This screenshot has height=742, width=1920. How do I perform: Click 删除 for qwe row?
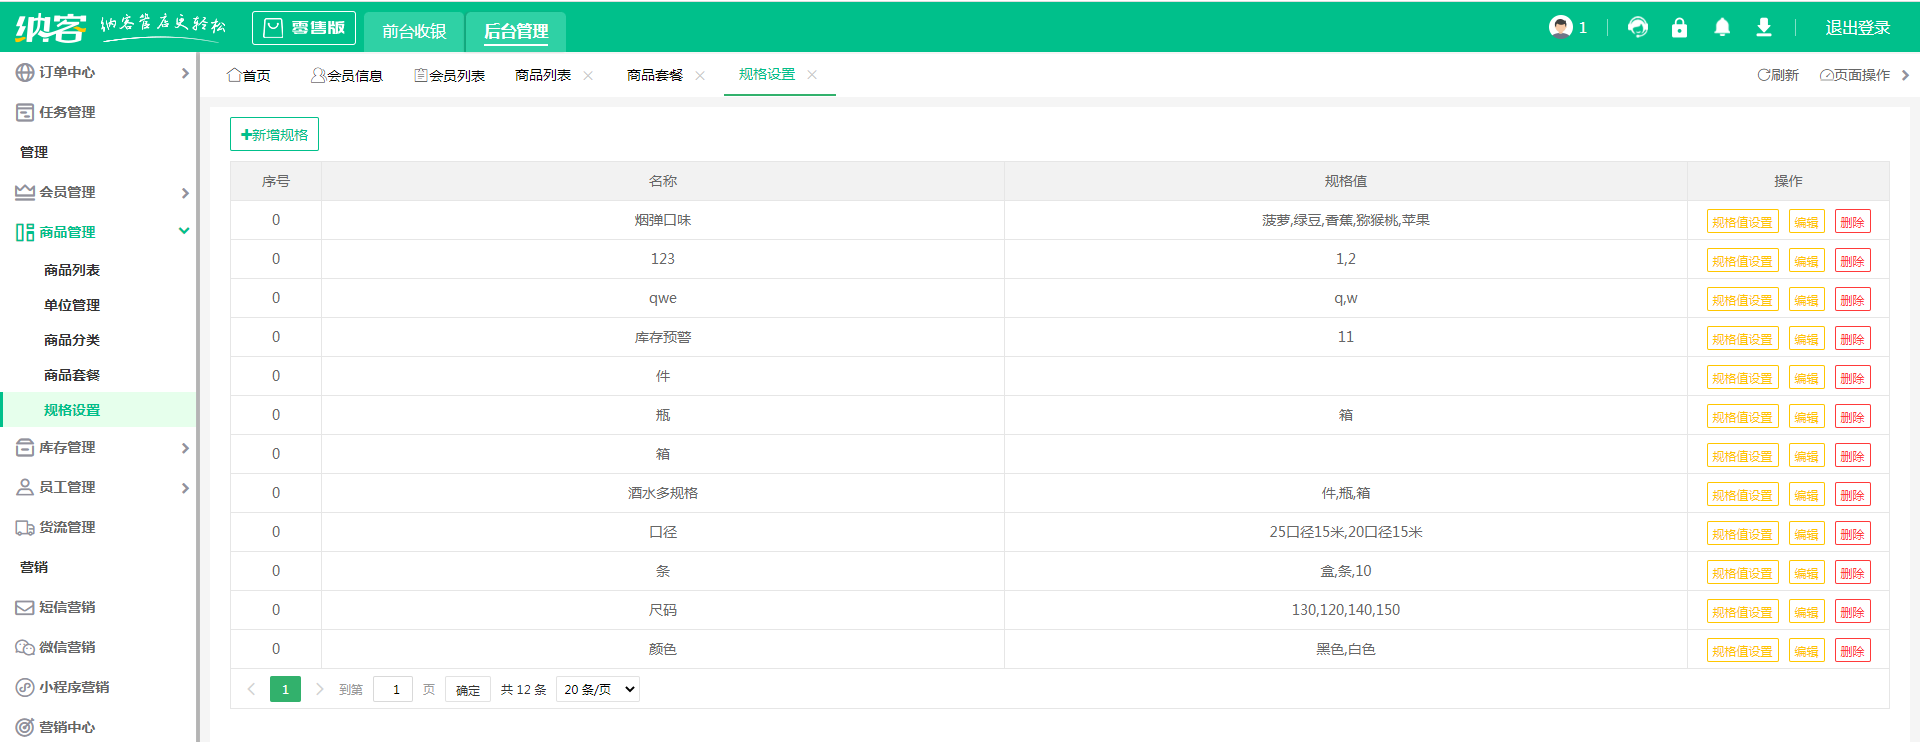[1852, 300]
